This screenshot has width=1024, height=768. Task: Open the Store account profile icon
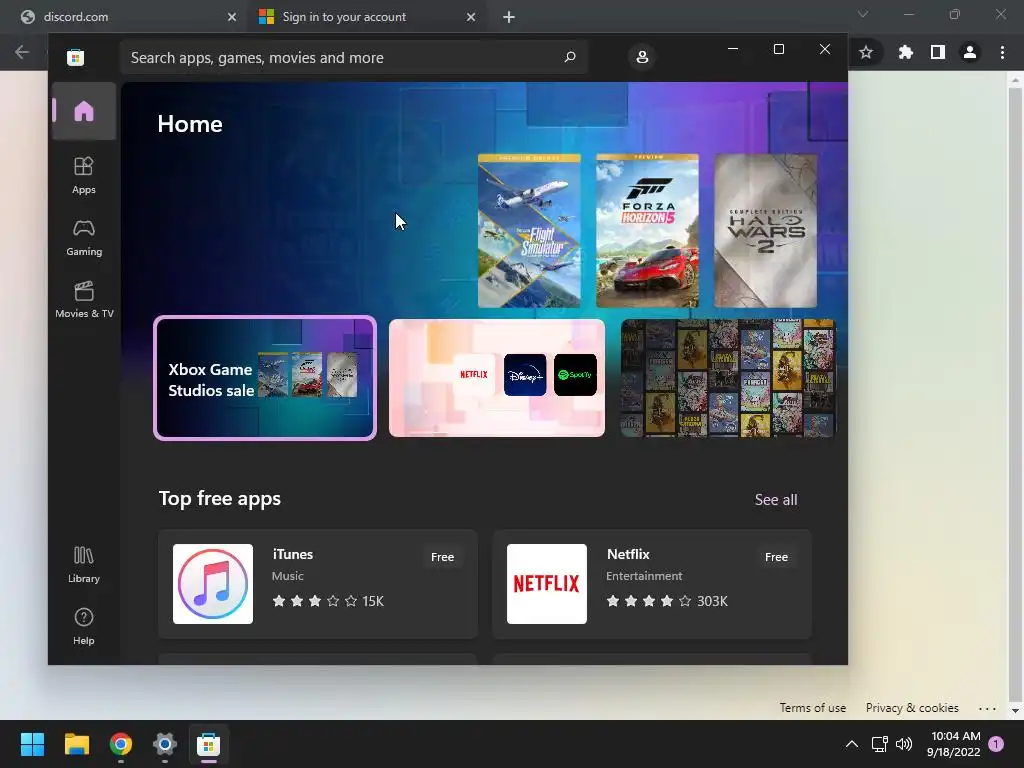tap(642, 57)
